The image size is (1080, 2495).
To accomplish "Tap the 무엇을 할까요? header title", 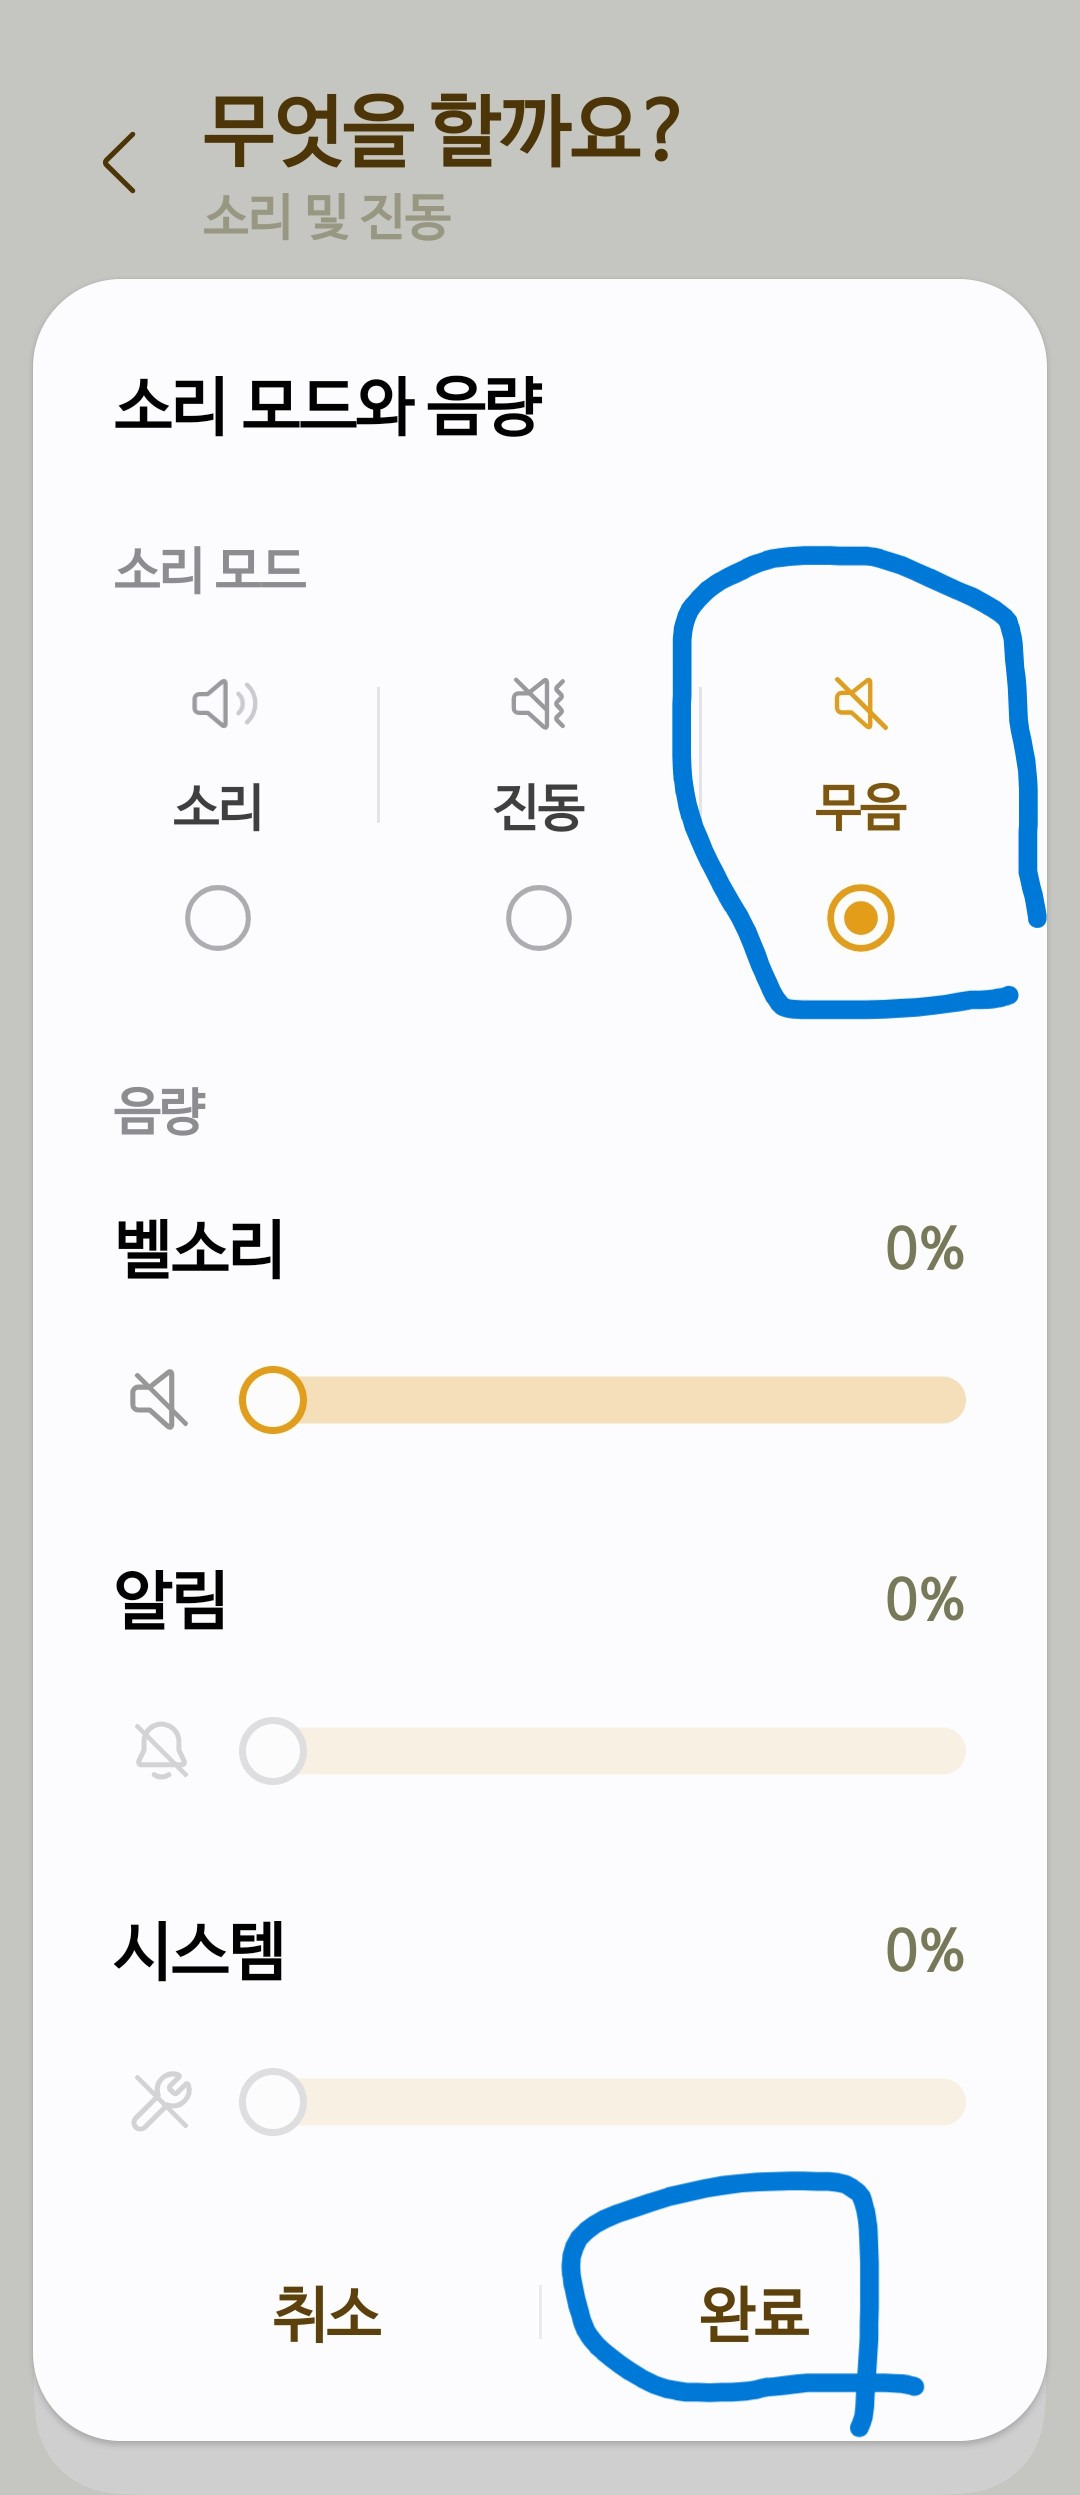I will click(x=441, y=130).
